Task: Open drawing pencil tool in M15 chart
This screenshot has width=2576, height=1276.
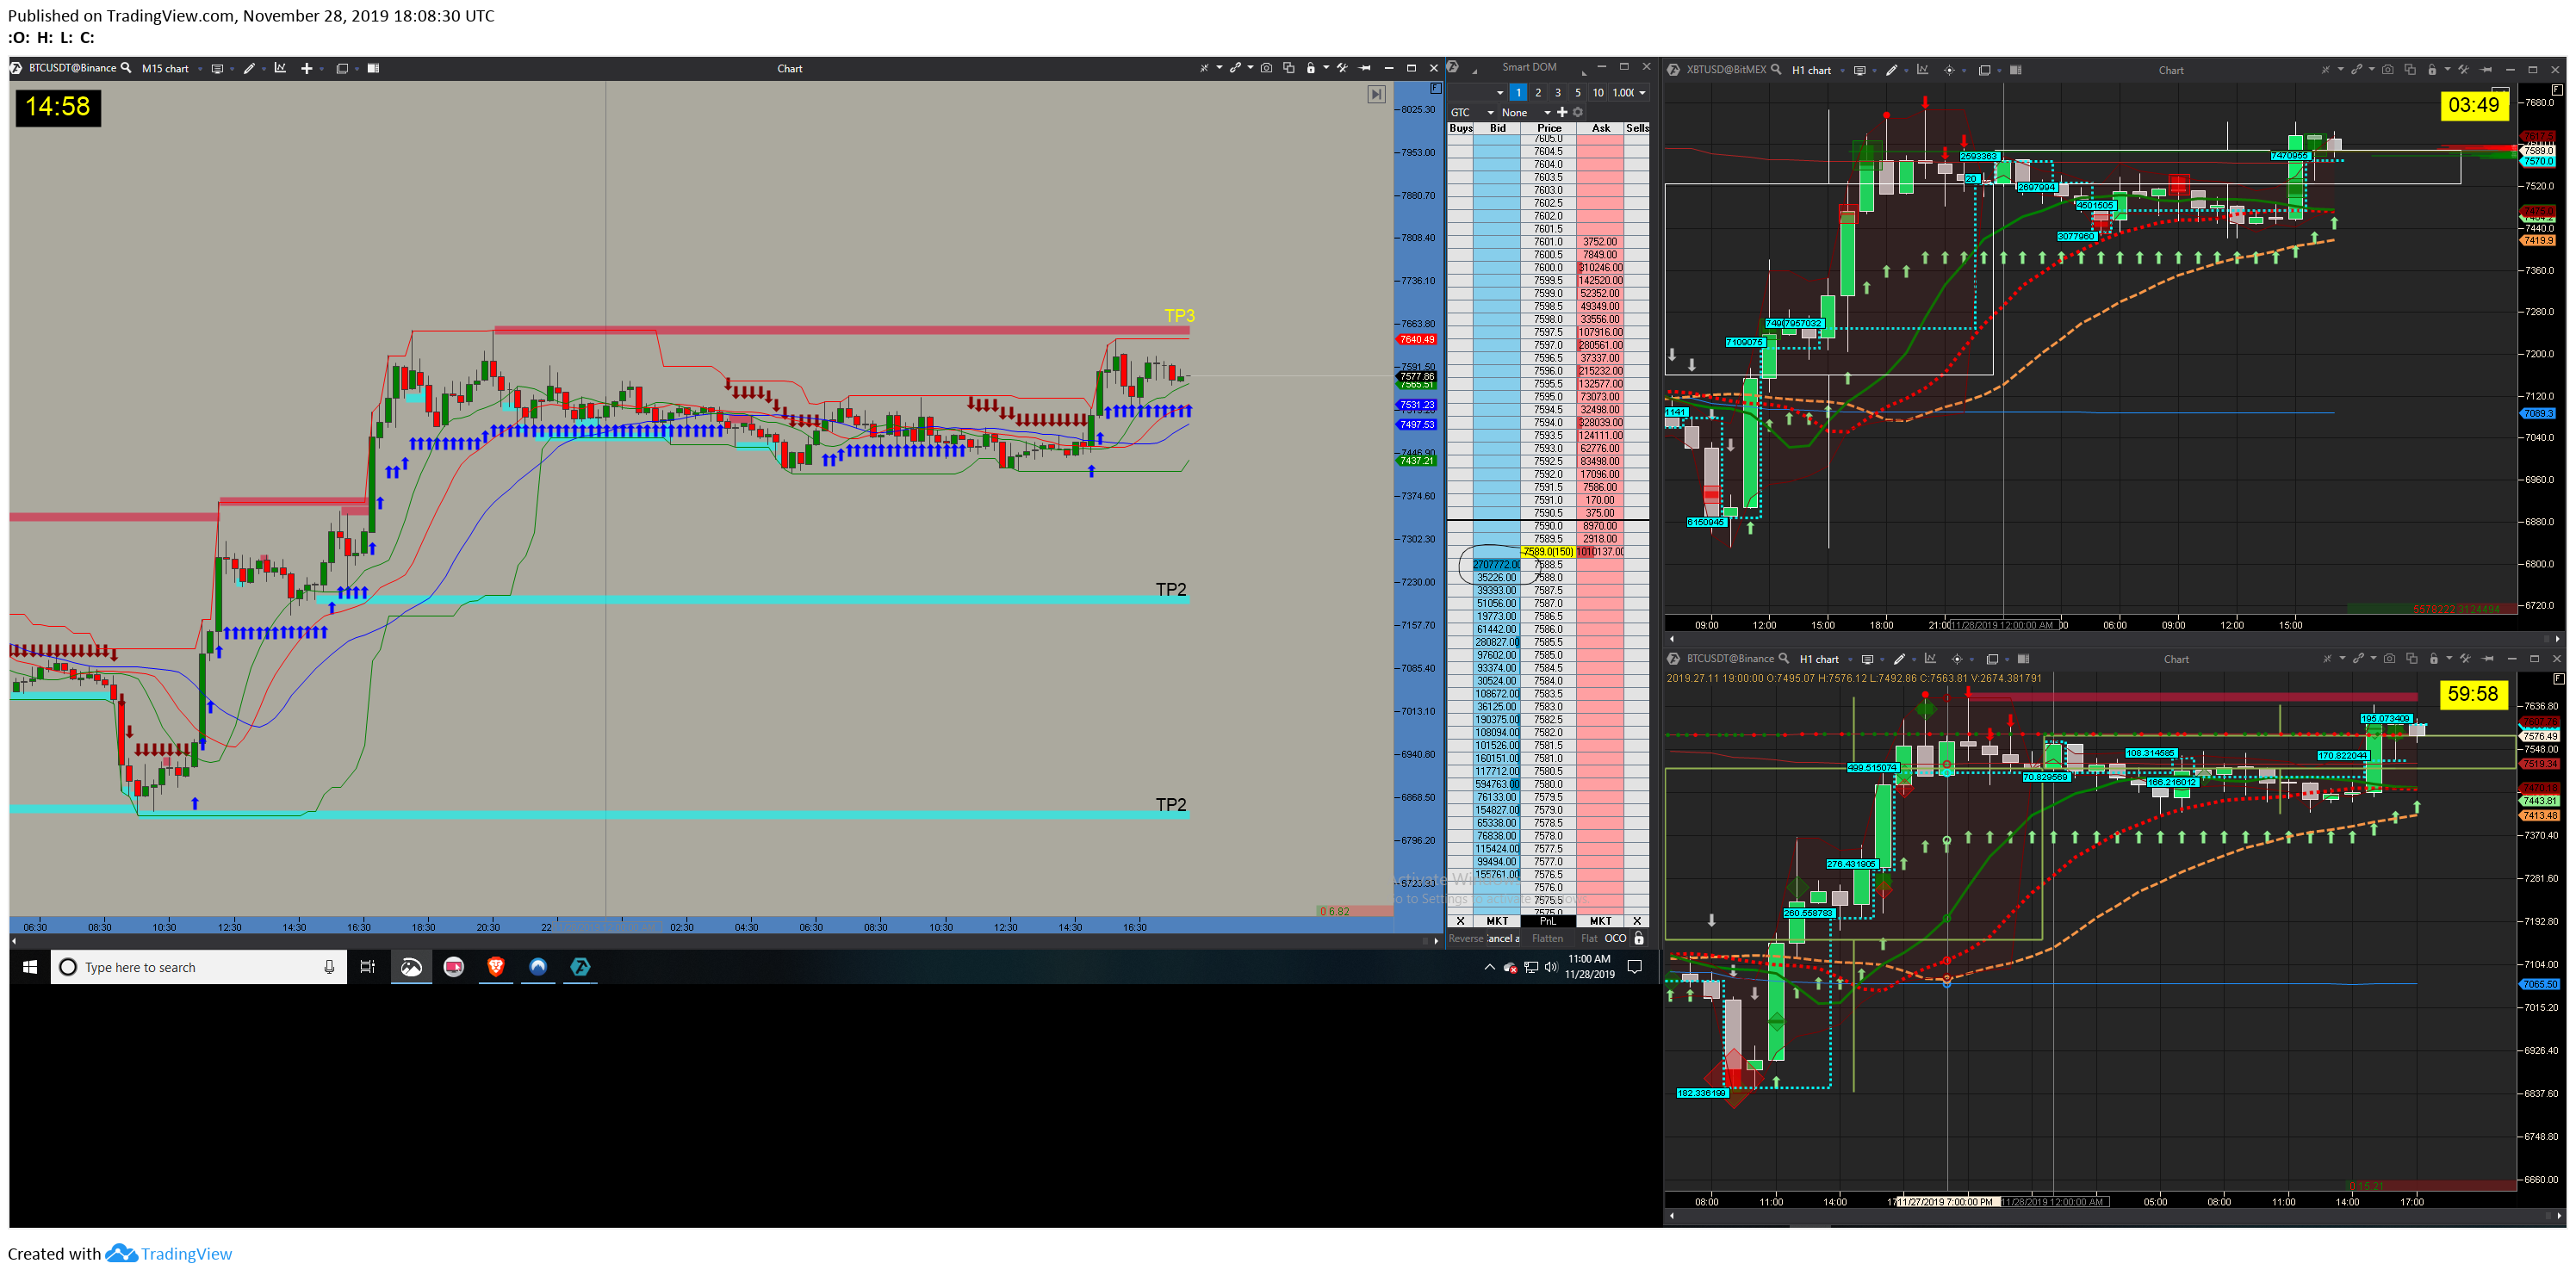Action: (x=249, y=68)
